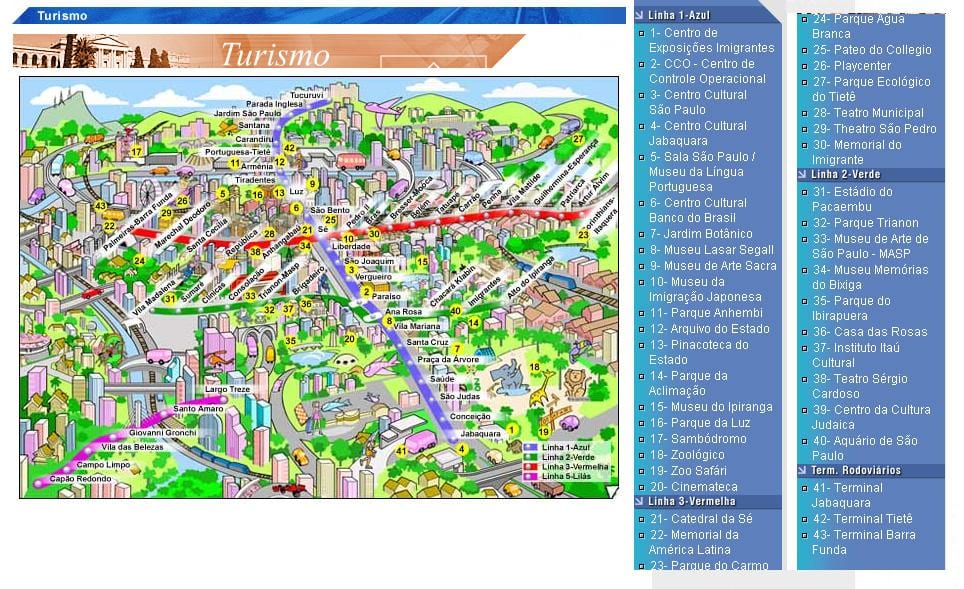This screenshot has width=964, height=589.
Task: Select yellow marker 42 near Portuguesa-Tietê
Action: (289, 148)
